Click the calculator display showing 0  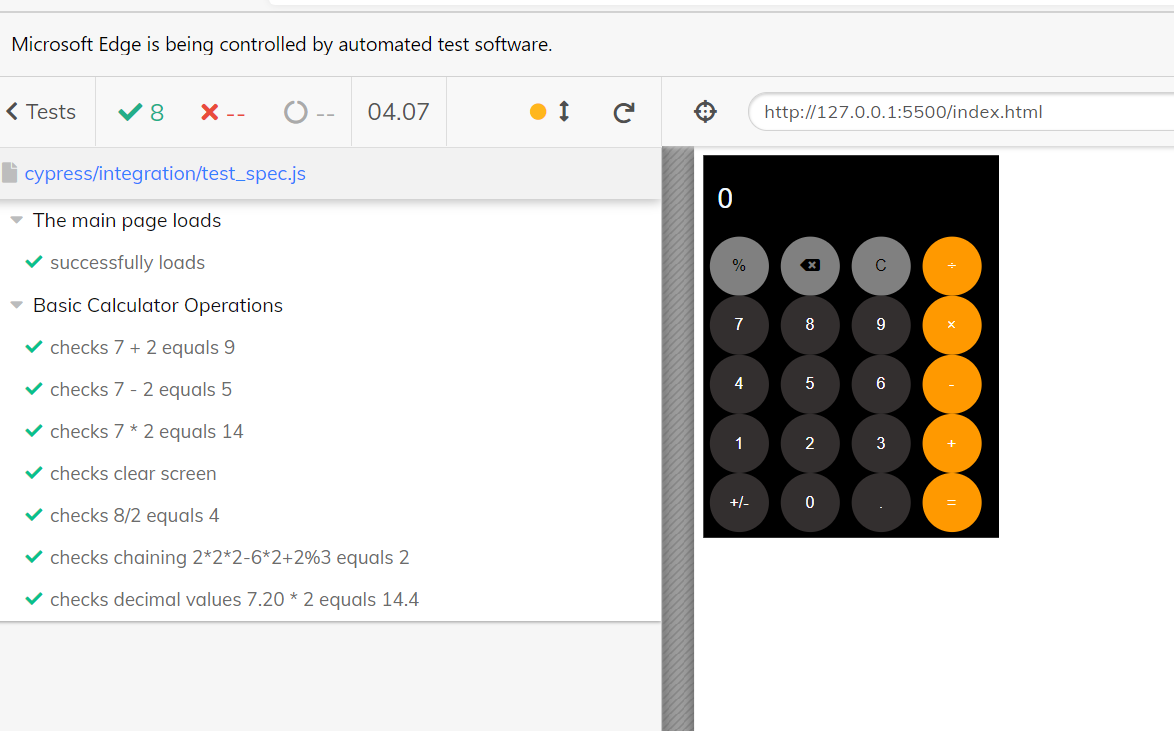pos(851,198)
